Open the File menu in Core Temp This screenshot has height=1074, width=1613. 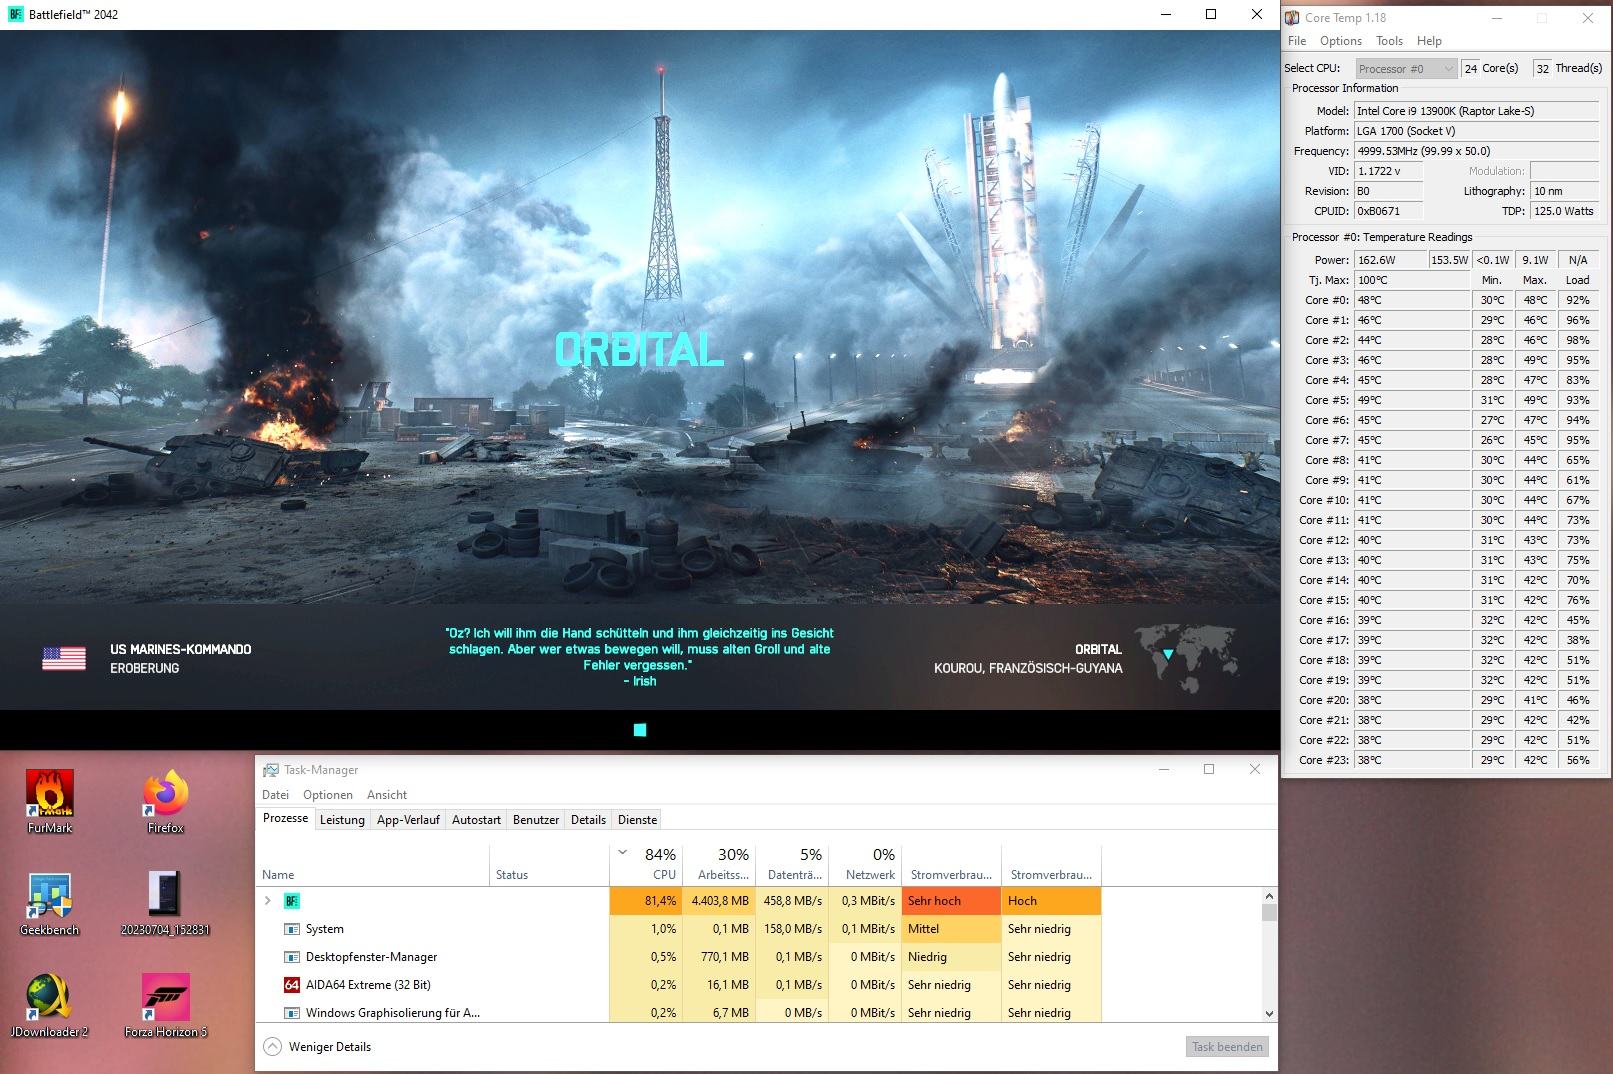(1297, 41)
